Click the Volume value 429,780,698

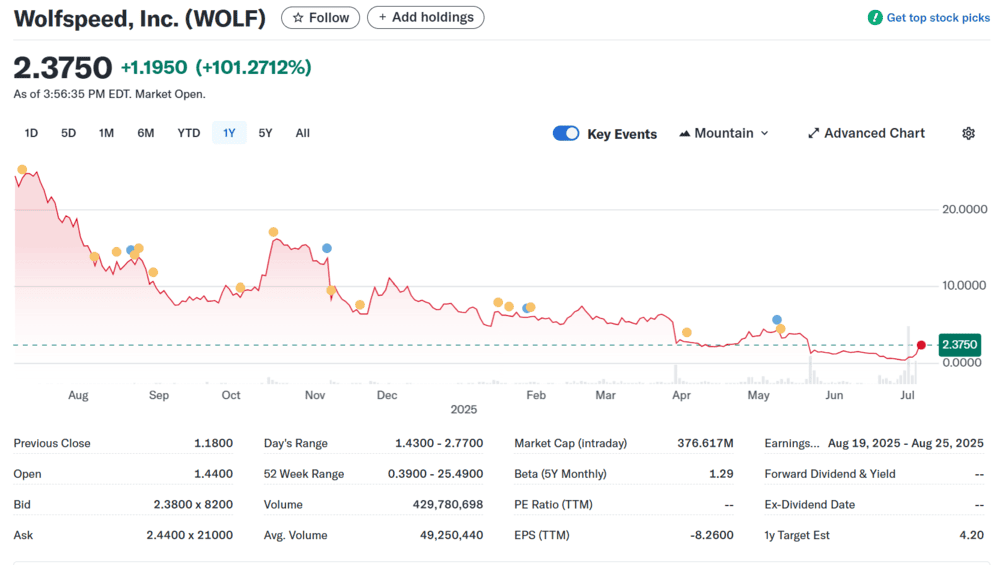coord(448,504)
